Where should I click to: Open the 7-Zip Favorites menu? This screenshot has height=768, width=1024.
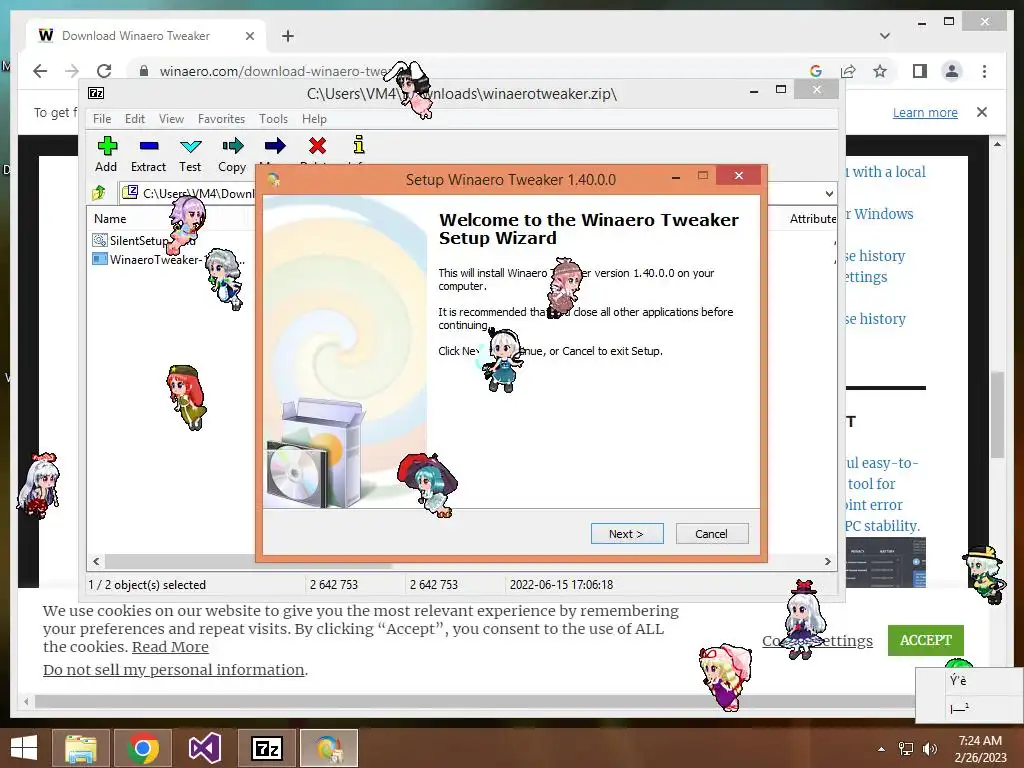click(221, 119)
